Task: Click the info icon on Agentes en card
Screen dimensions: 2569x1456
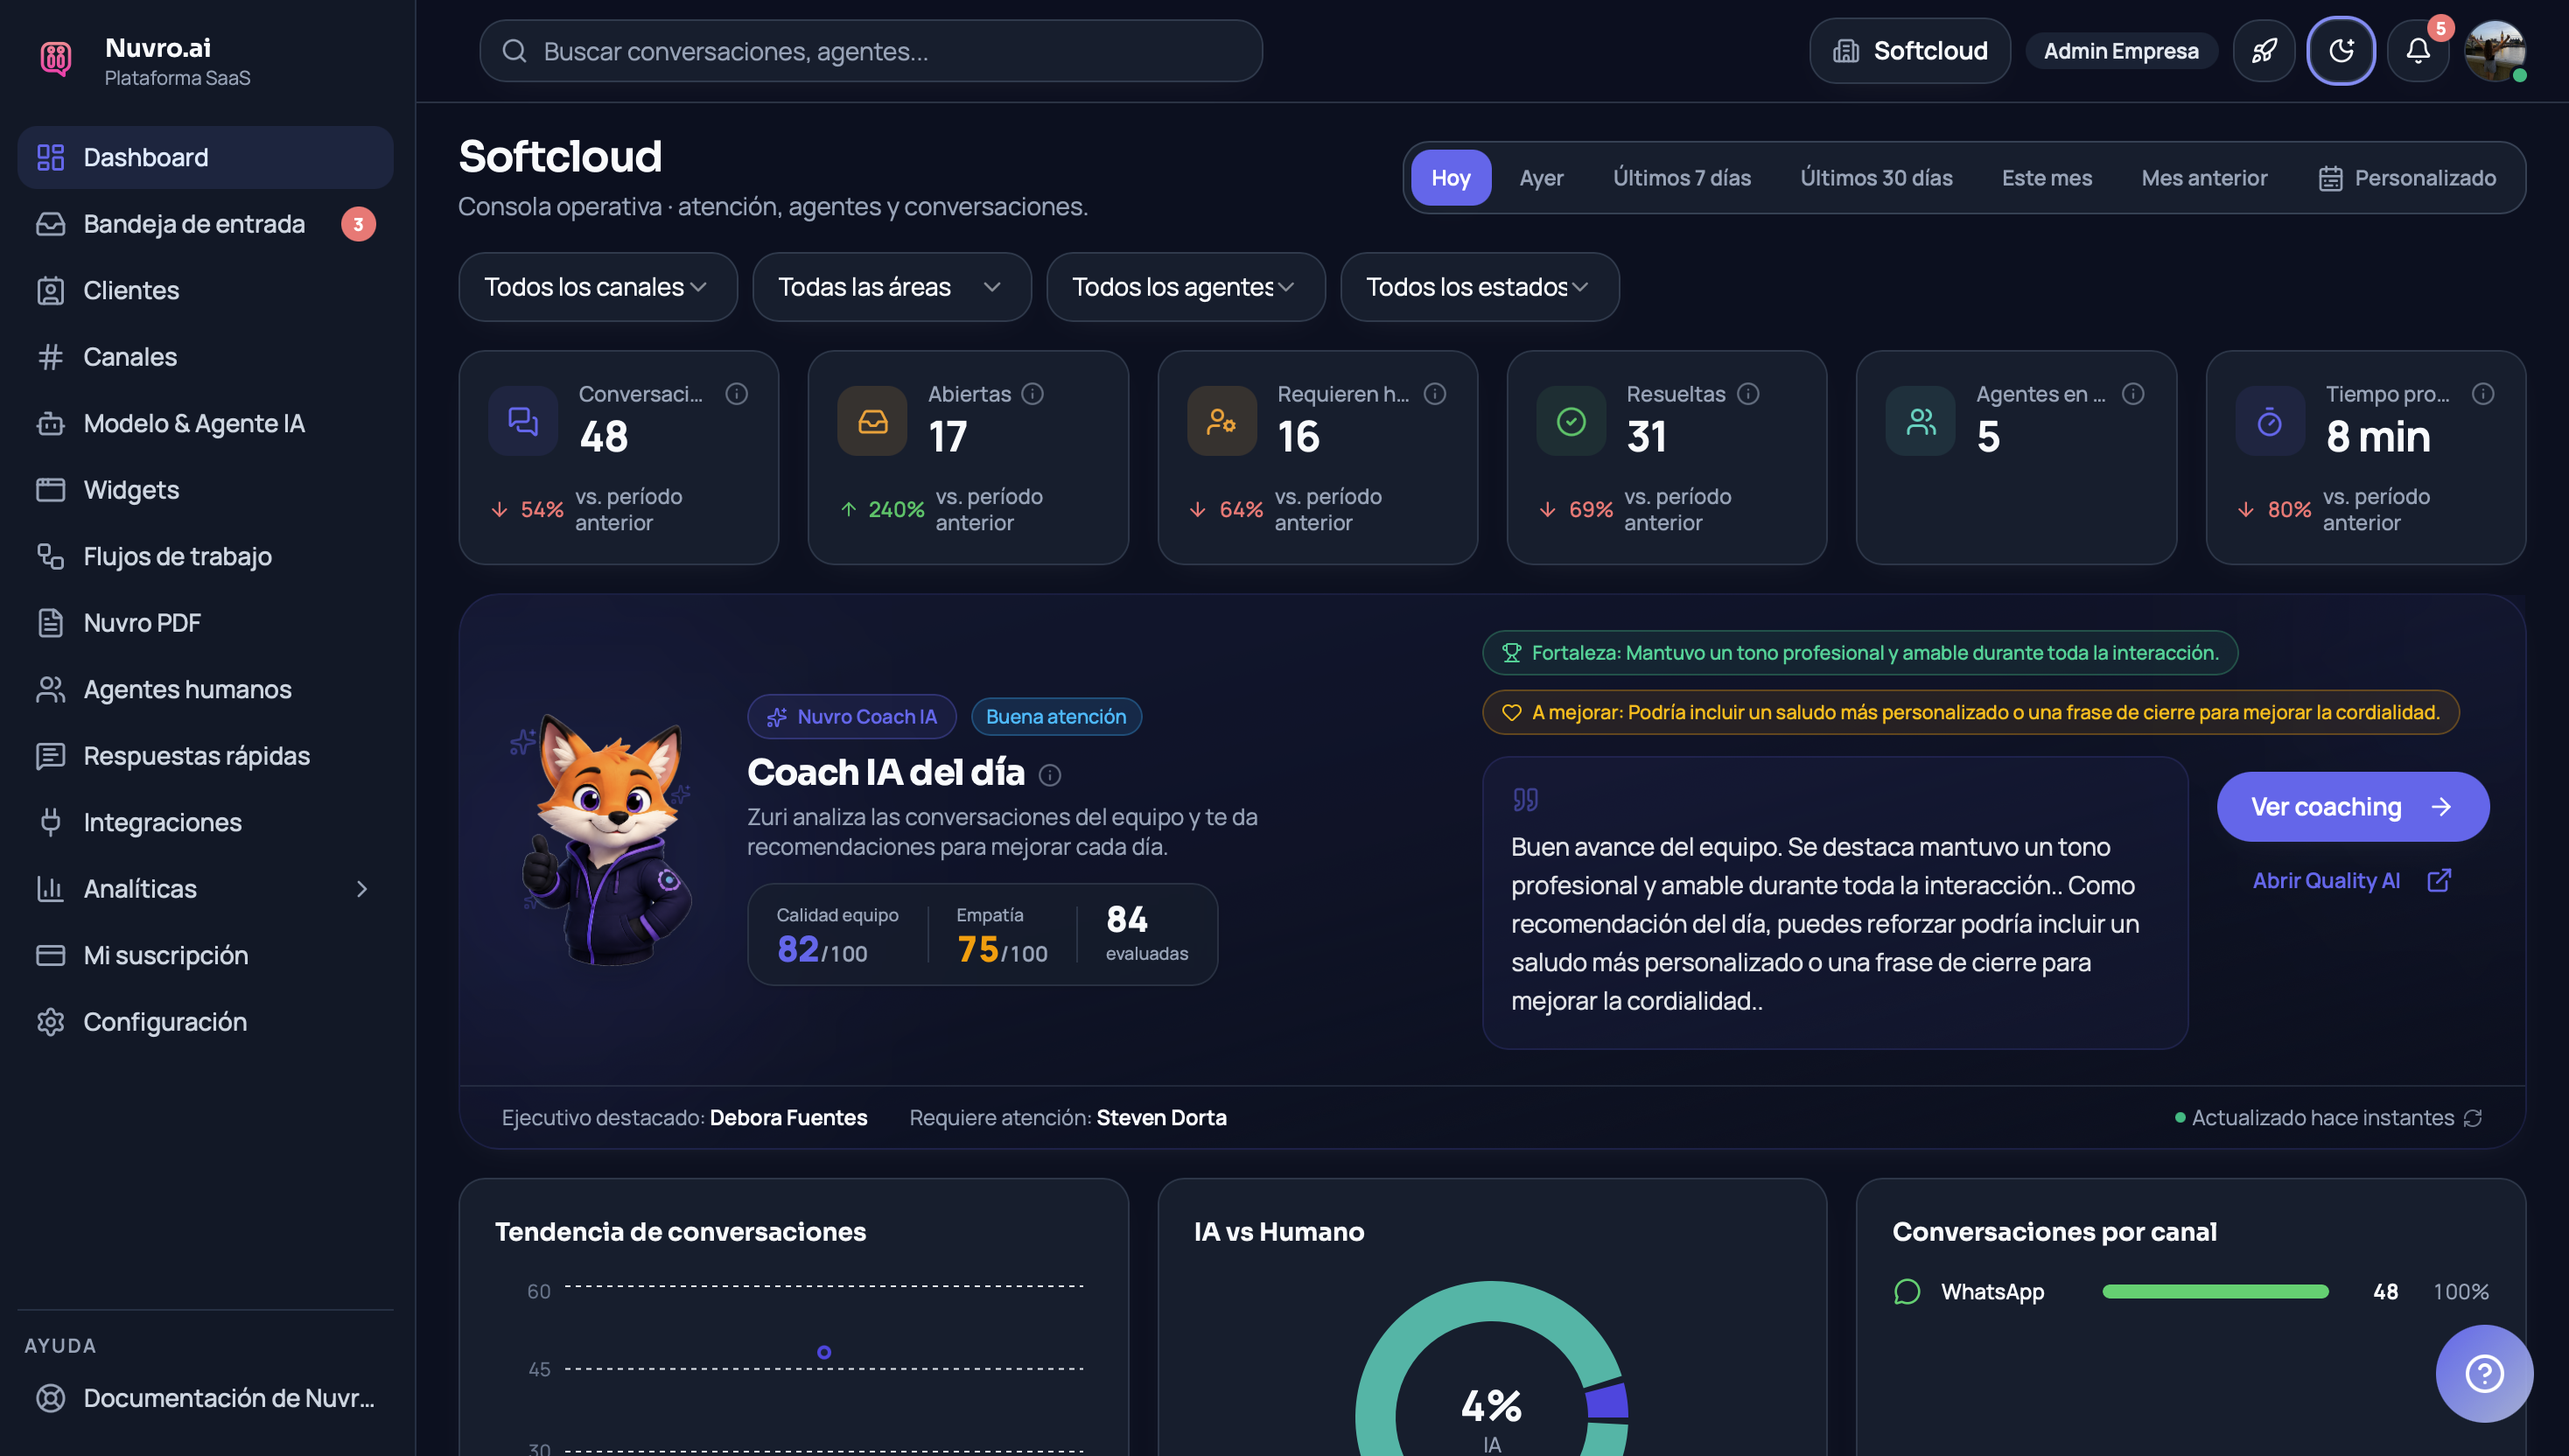Action: [2133, 394]
